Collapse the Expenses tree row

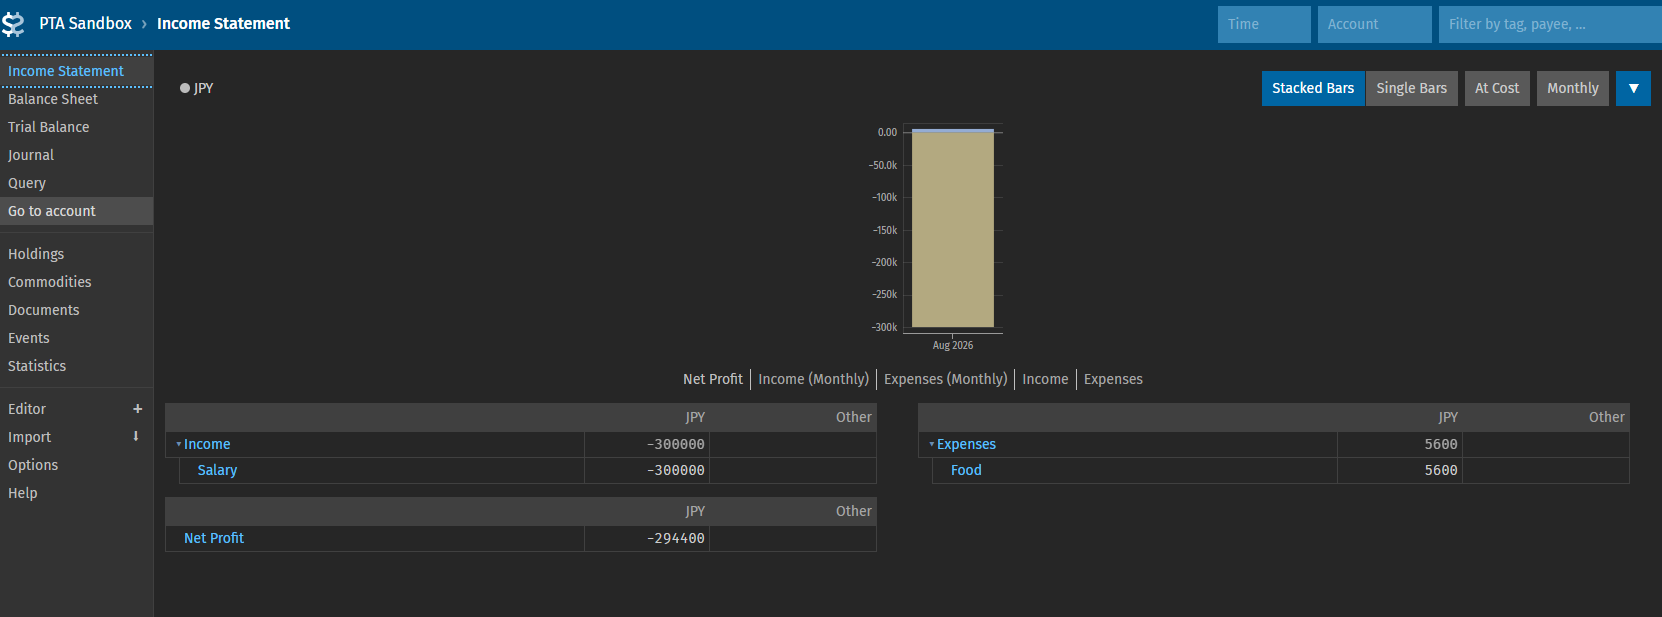point(932,444)
